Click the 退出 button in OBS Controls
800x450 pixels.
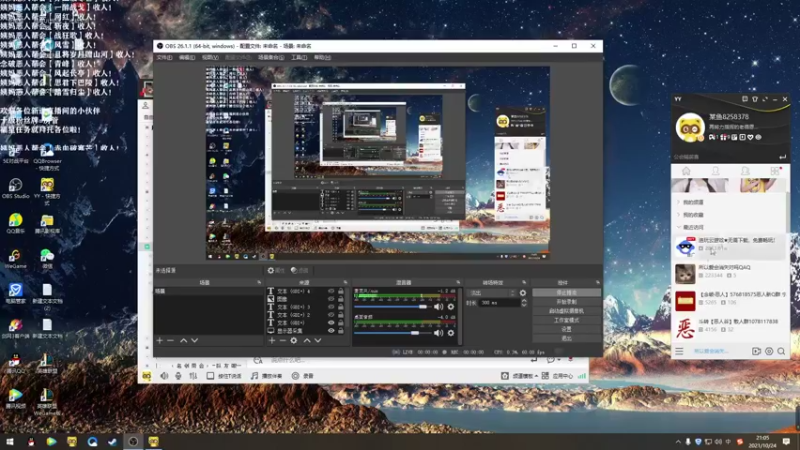566,338
